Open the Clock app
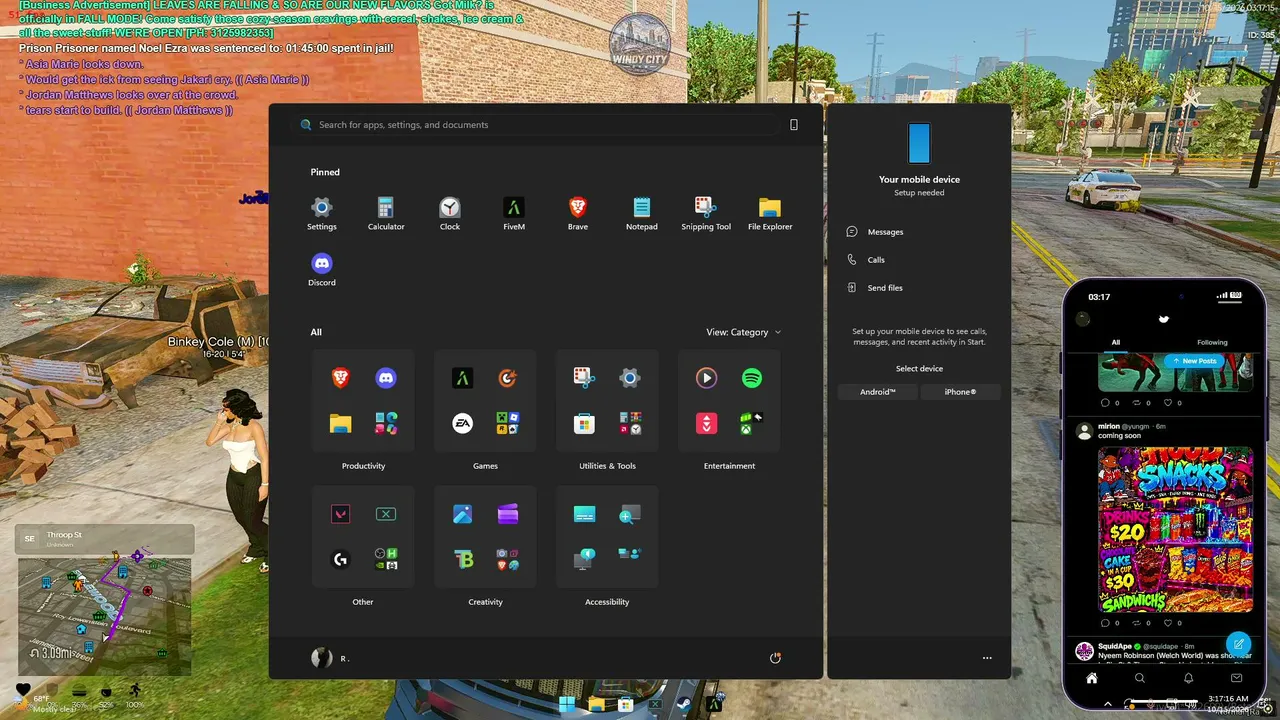Screen dimensions: 1280x720 (449, 213)
